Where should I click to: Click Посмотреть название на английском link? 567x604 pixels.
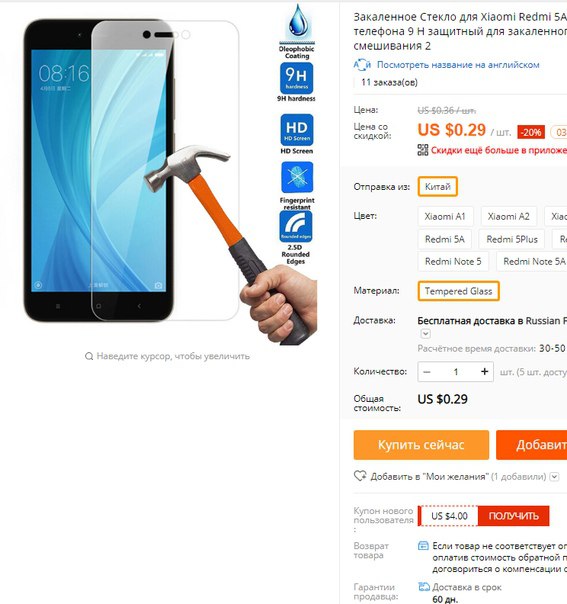pyautogui.click(x=458, y=65)
